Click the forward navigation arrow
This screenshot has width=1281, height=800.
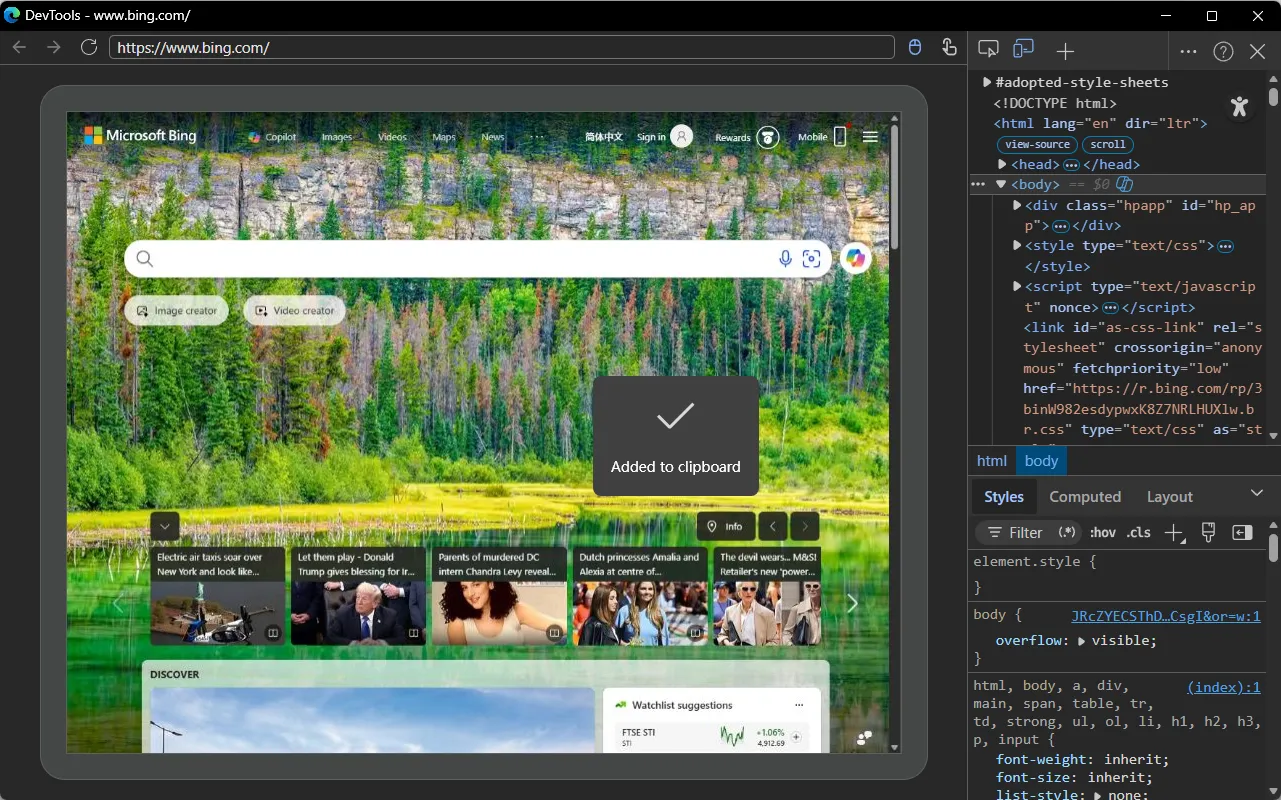coord(54,48)
